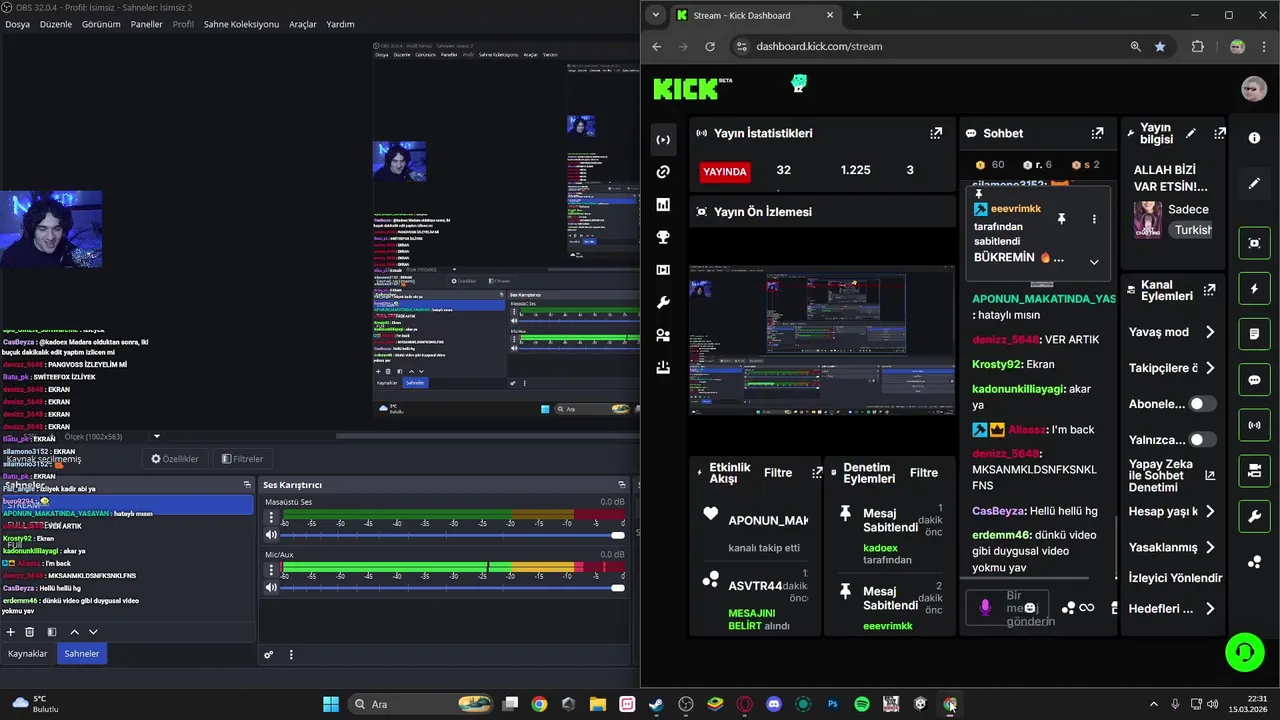Click the infinity icon below chat
The height and width of the screenshot is (720, 1280).
click(1087, 608)
